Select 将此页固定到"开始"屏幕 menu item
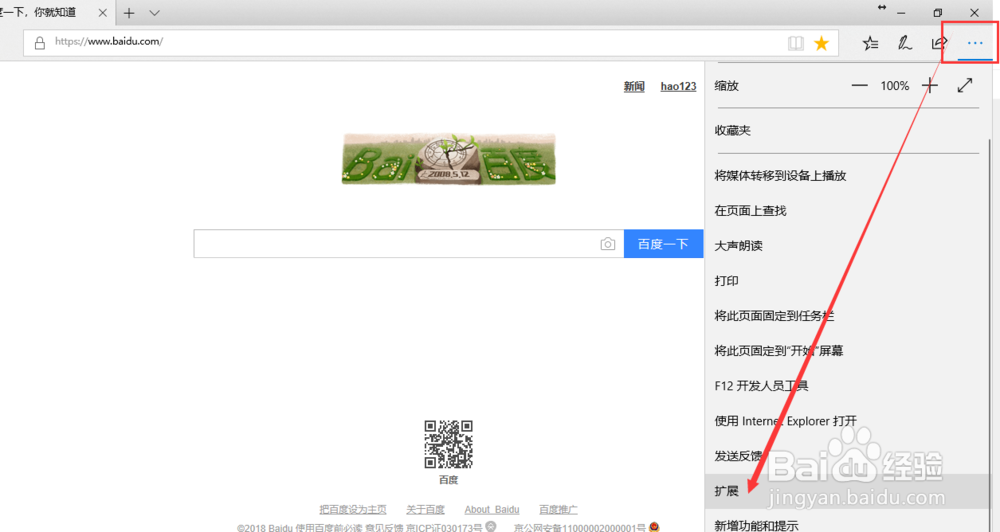This screenshot has width=1000, height=532. [848, 351]
